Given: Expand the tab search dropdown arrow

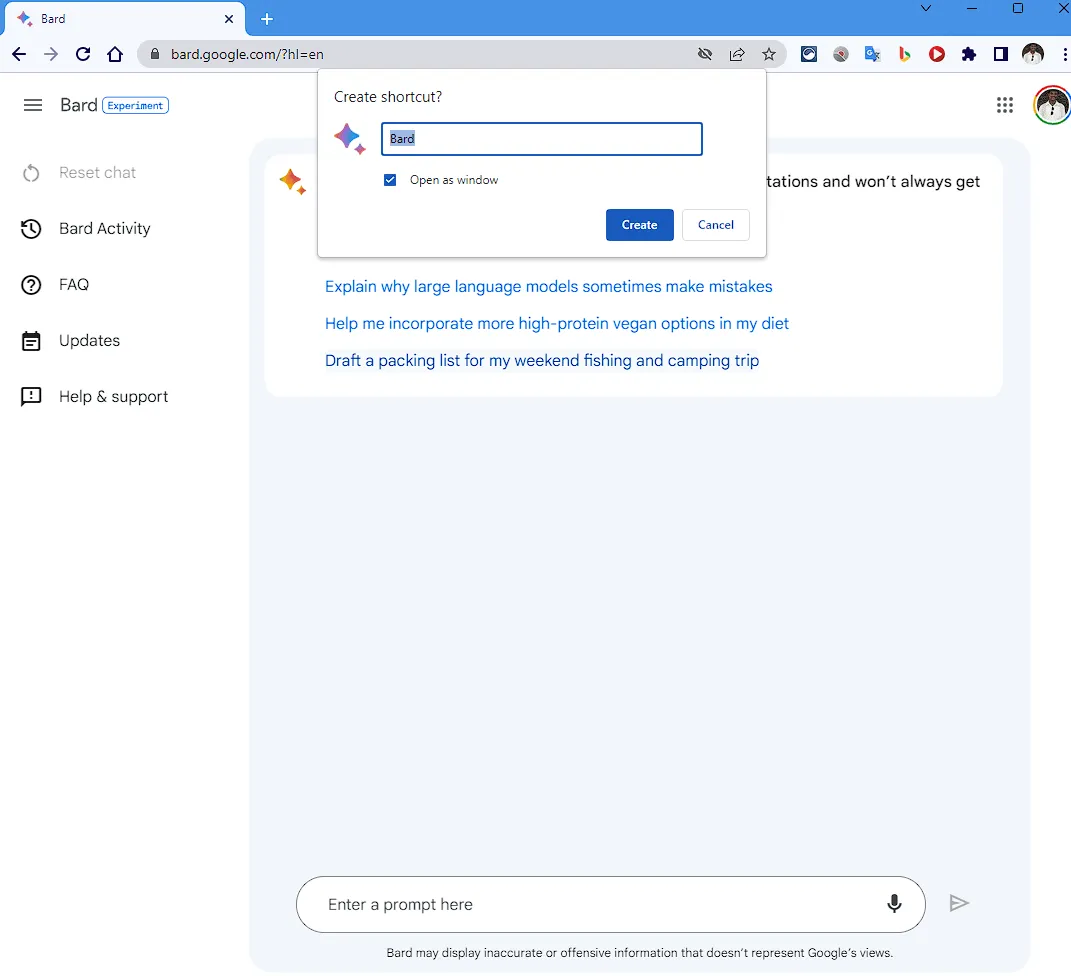Looking at the screenshot, I should pos(925,8).
